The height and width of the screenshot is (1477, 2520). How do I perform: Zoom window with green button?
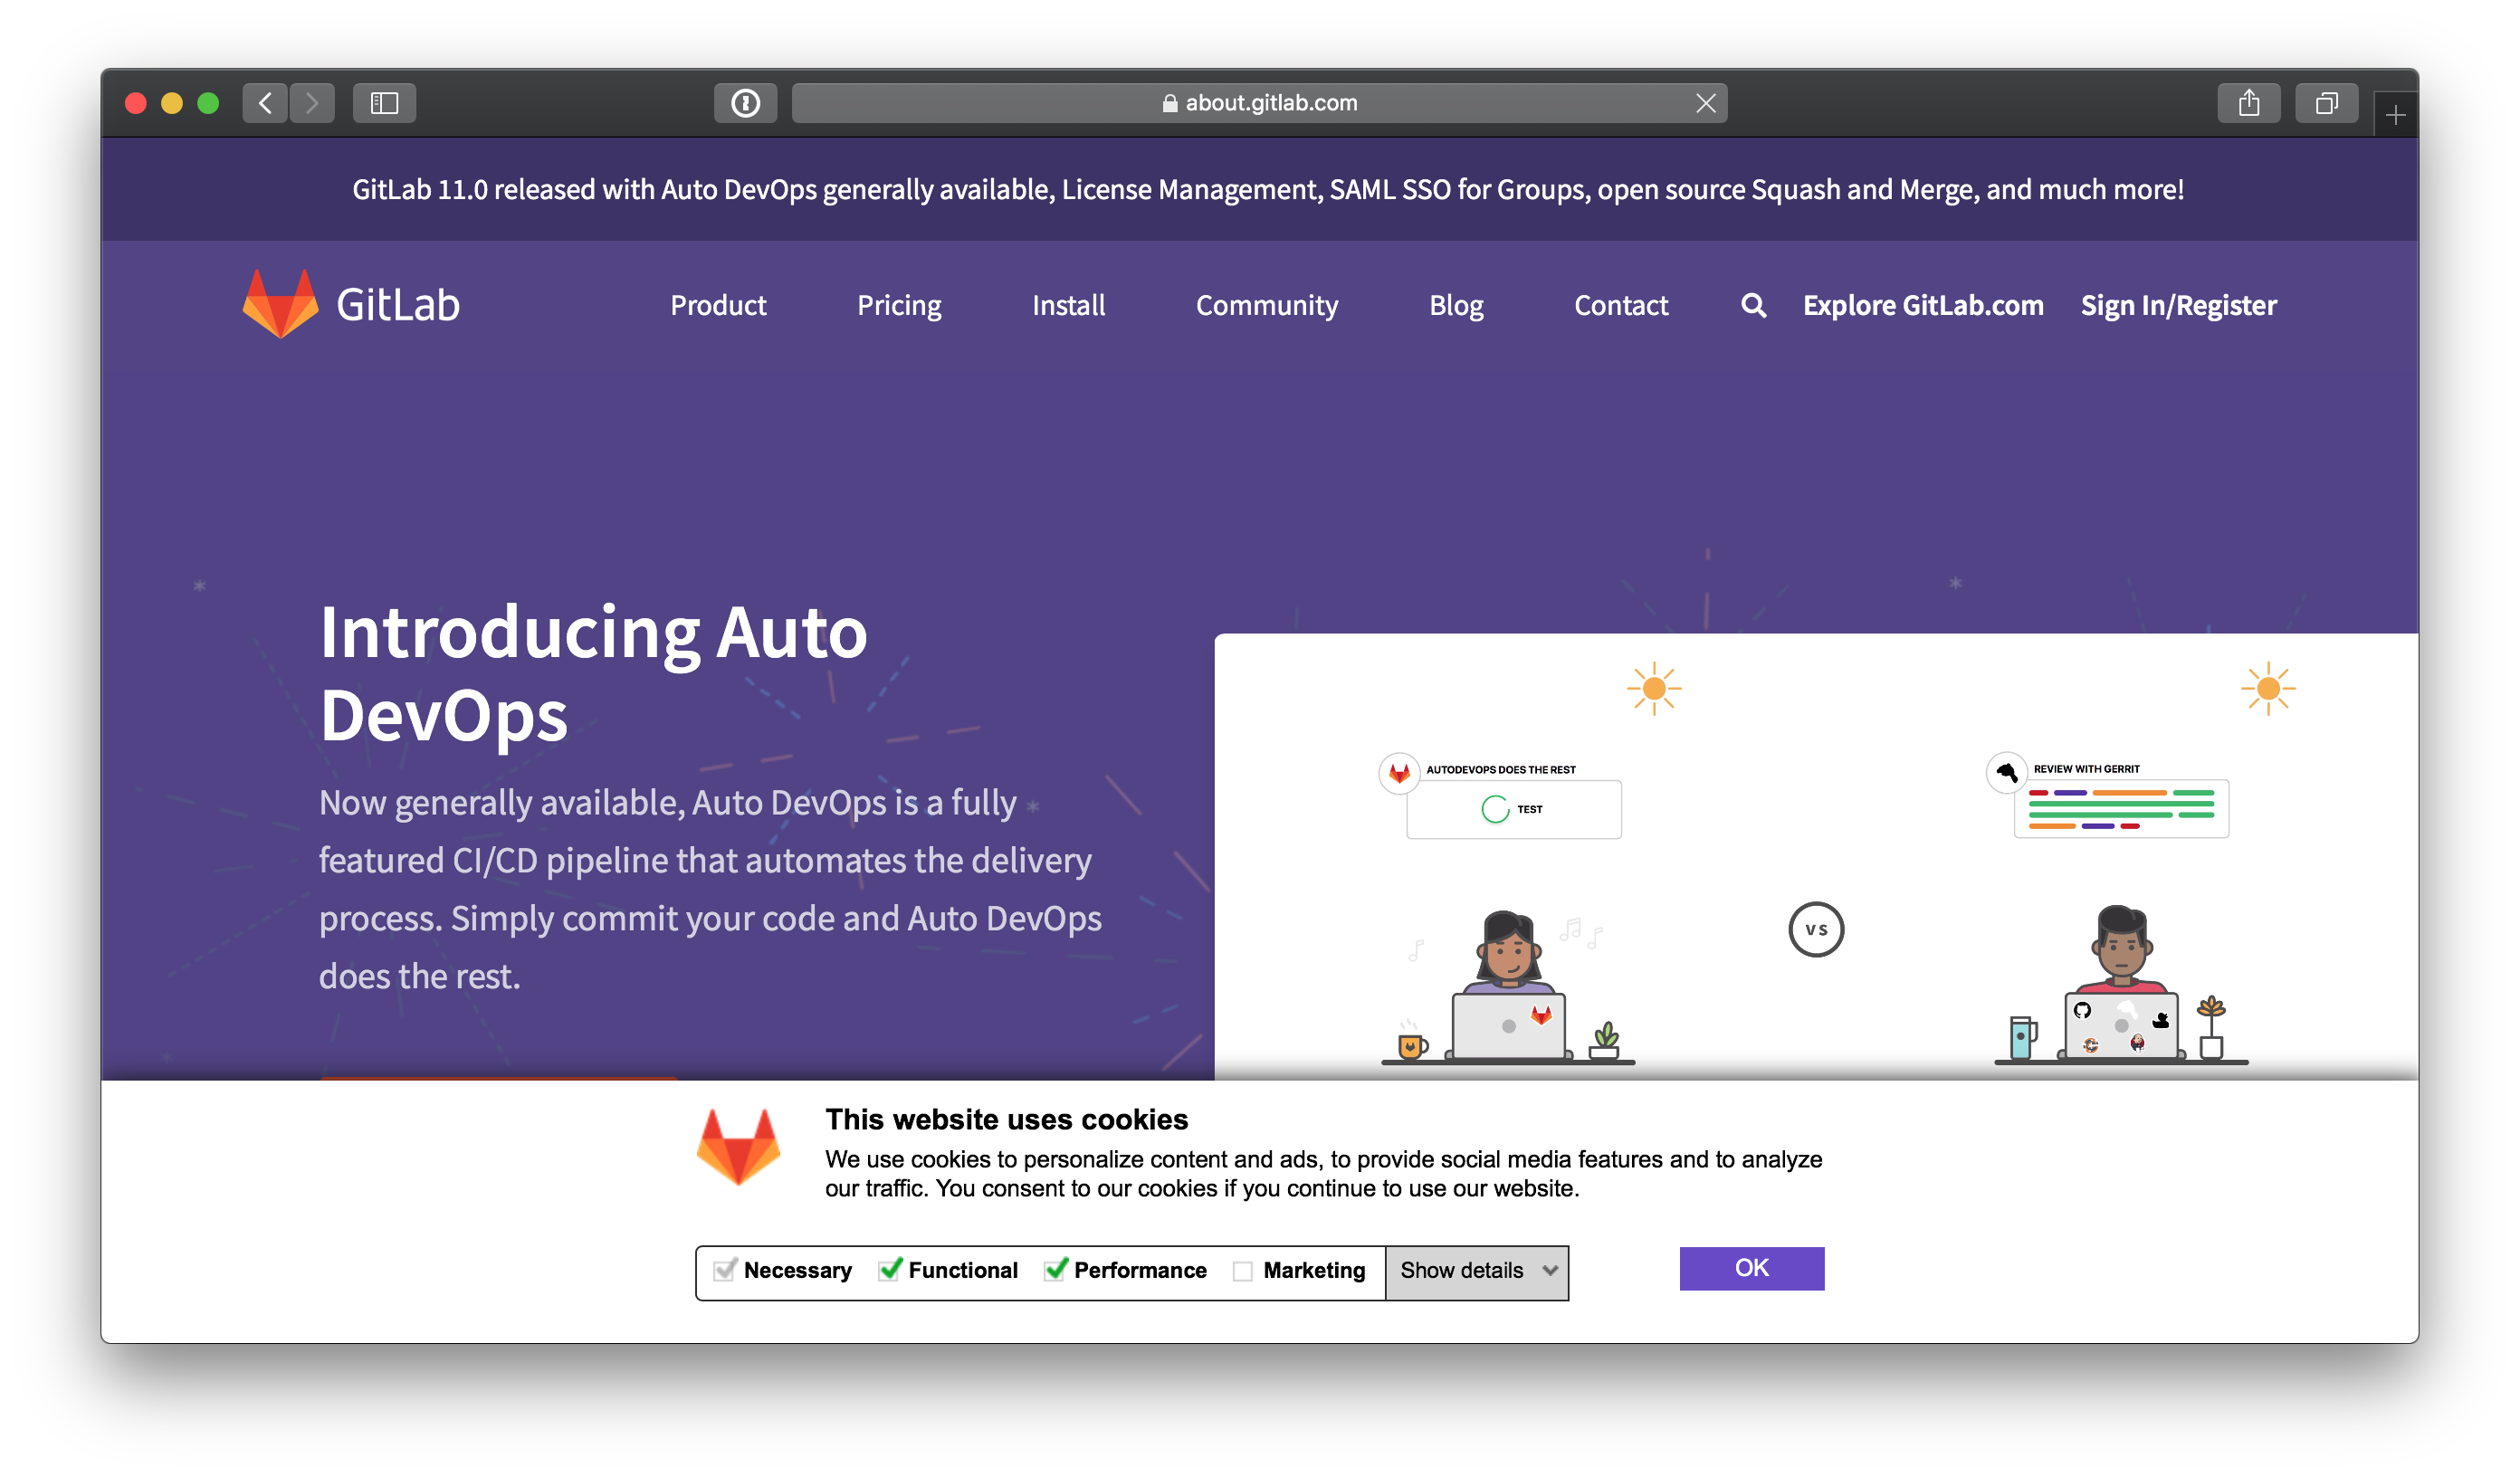tap(208, 103)
